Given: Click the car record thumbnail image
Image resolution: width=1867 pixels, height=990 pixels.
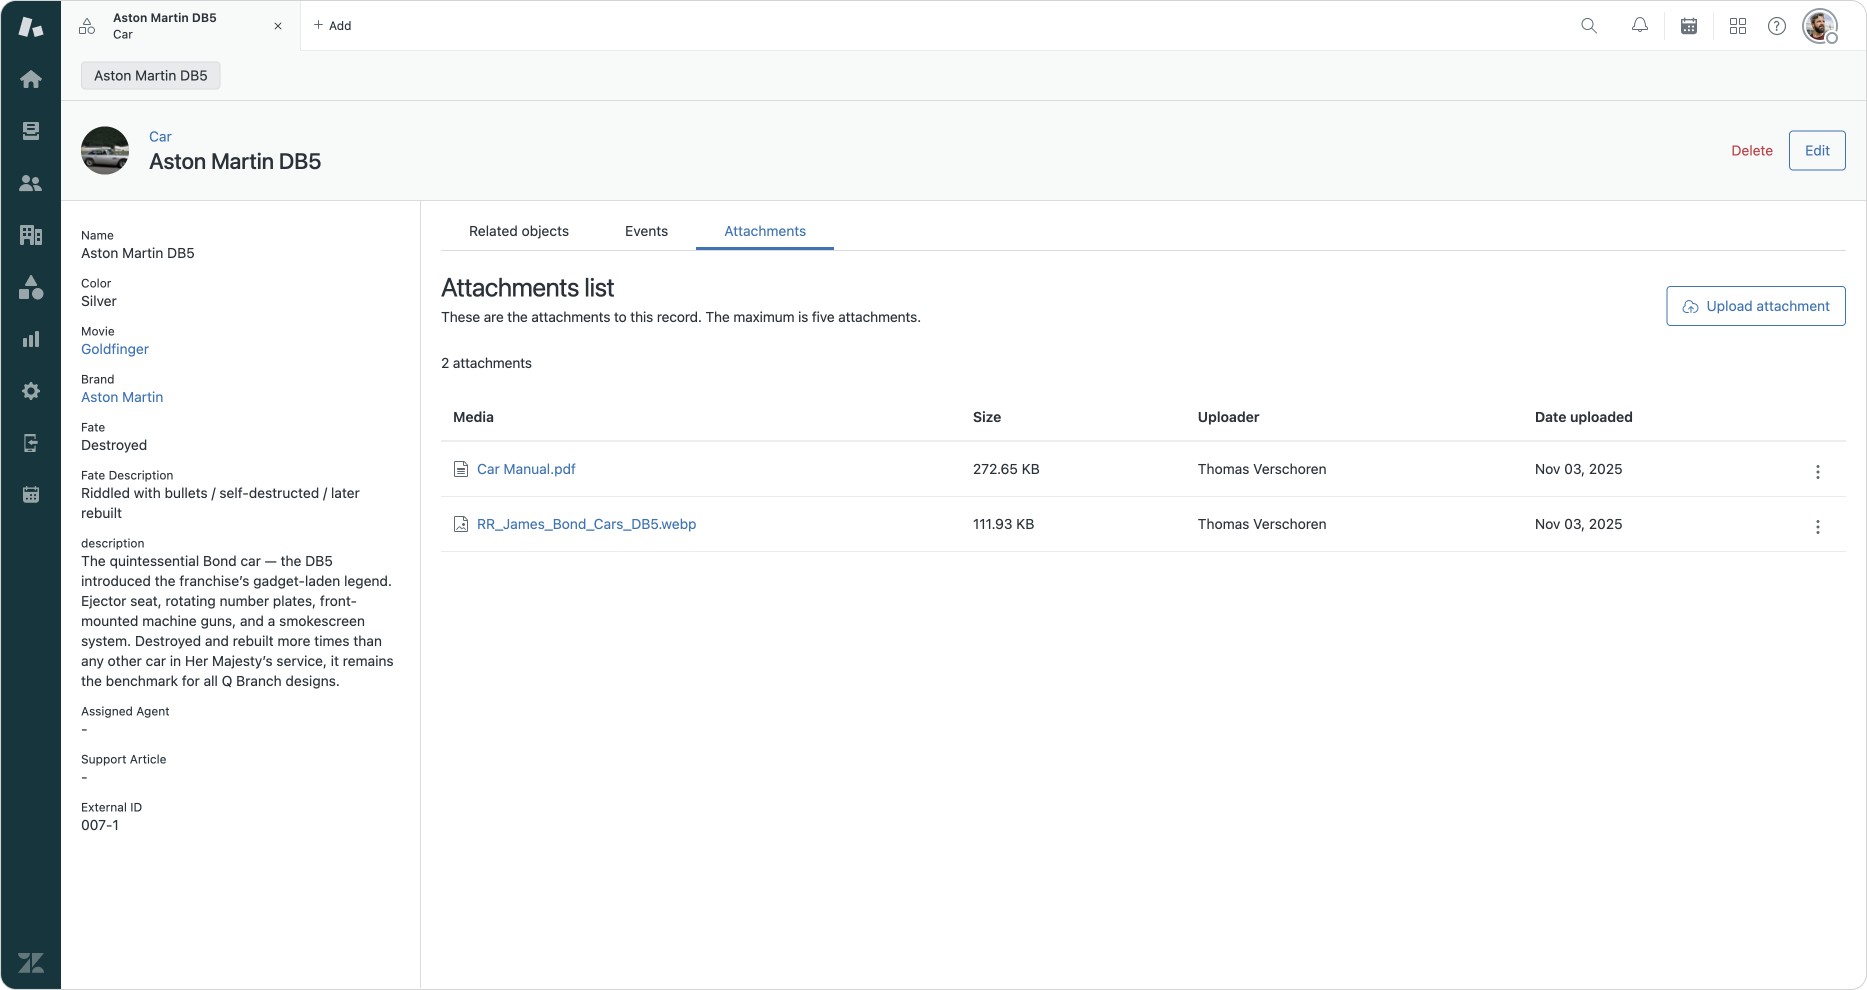Looking at the screenshot, I should point(105,151).
